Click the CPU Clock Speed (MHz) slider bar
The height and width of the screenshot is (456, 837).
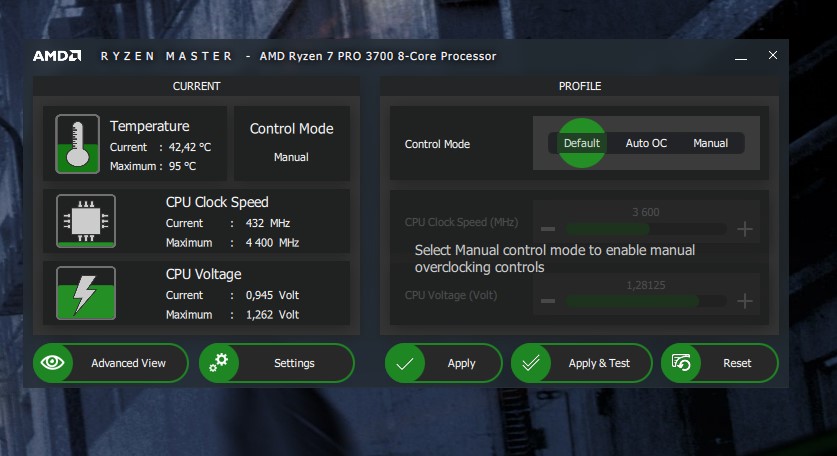pos(646,230)
